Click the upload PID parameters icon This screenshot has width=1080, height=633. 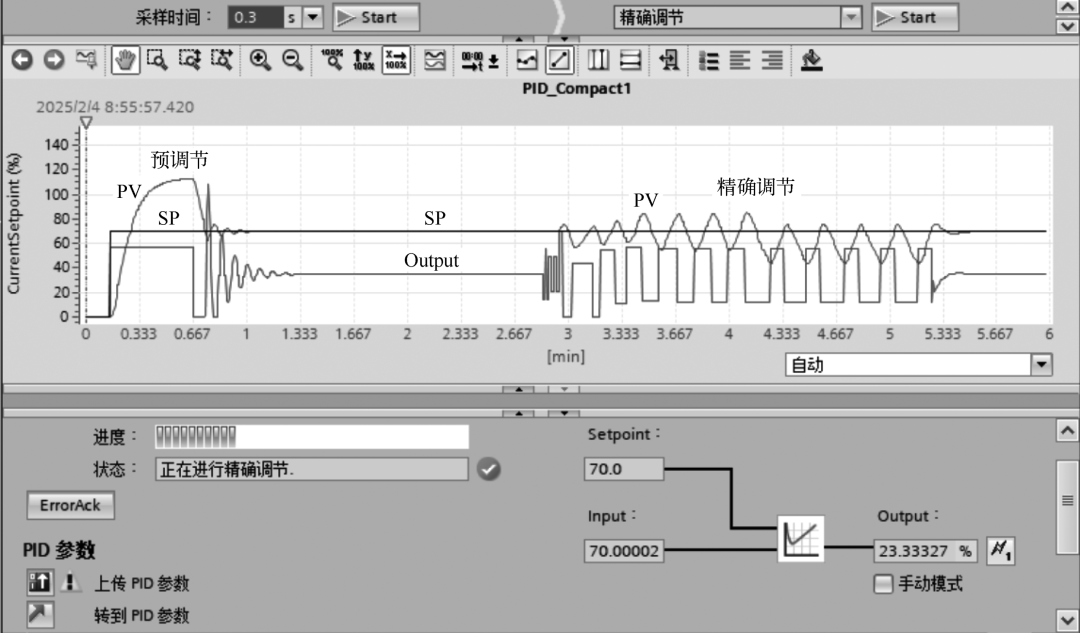tap(39, 583)
